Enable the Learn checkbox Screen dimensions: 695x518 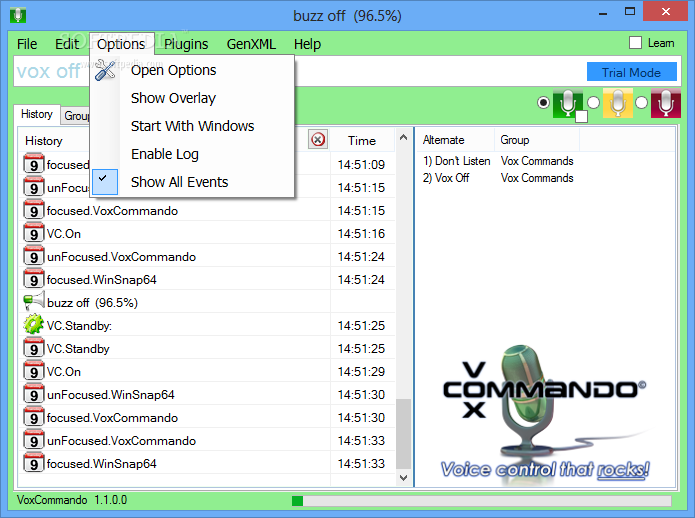pyautogui.click(x=635, y=43)
